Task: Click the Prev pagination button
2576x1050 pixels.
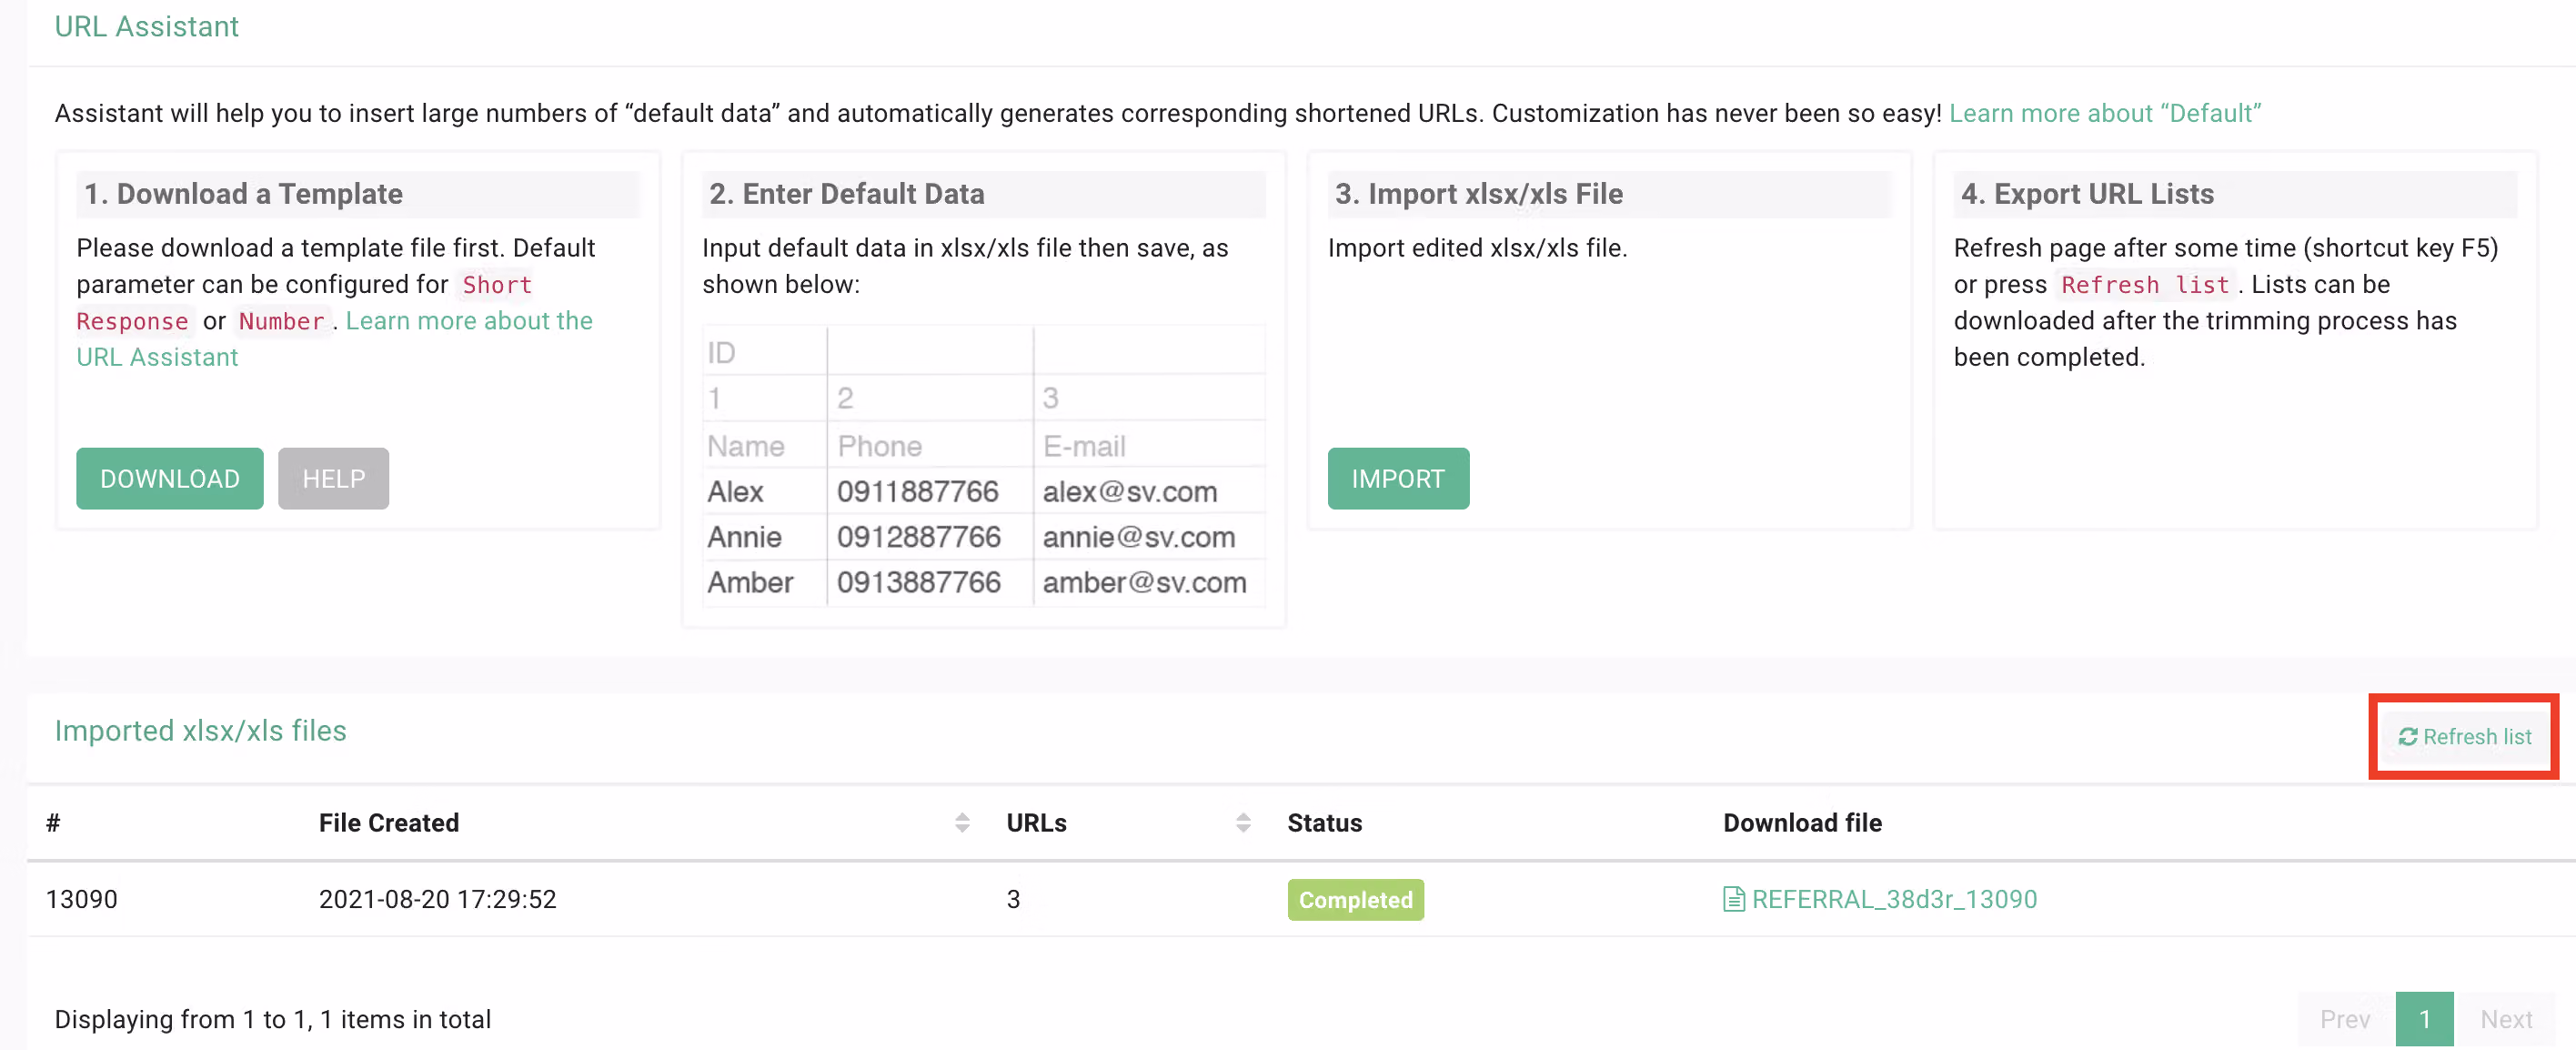Action: [2345, 1019]
